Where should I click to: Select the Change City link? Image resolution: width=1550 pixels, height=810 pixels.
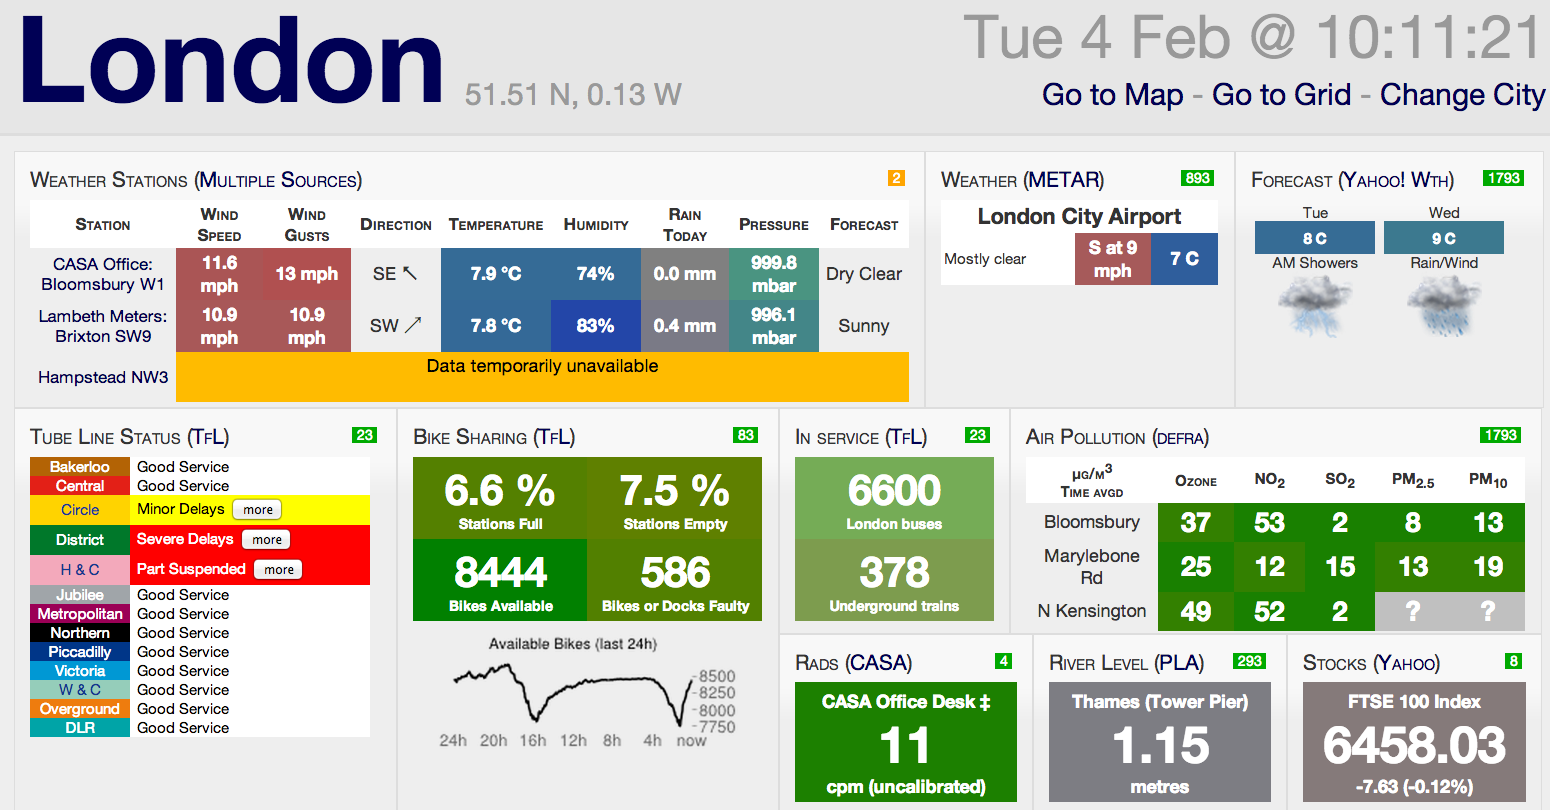(1462, 95)
